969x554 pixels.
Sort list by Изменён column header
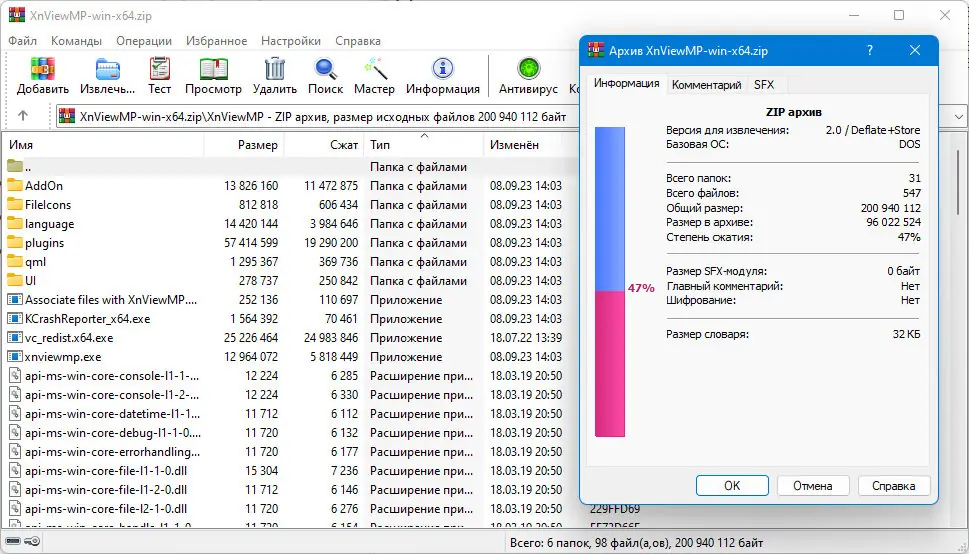531,145
